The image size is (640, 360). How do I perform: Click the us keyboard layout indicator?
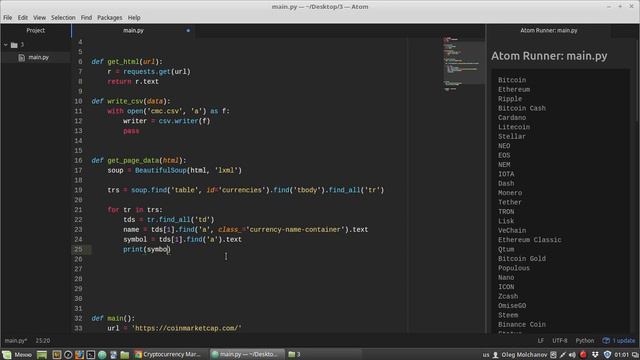[x=486, y=355]
